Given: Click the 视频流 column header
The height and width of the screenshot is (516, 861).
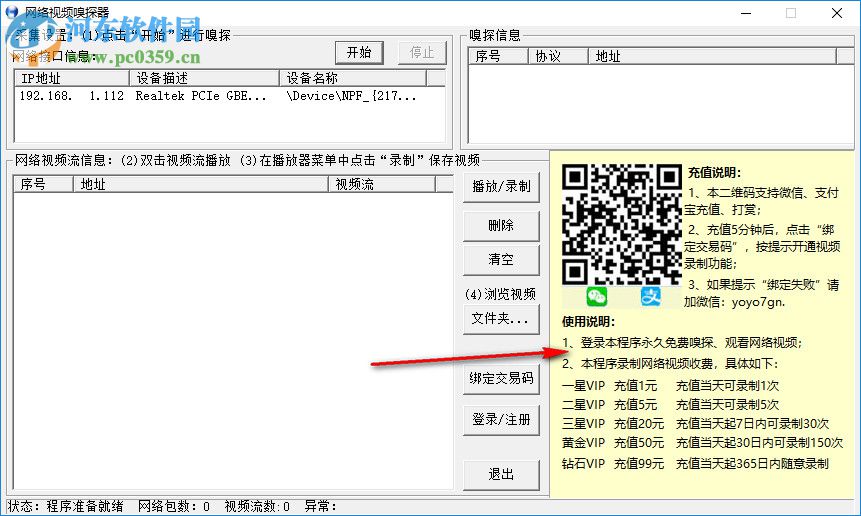Looking at the screenshot, I should 381,184.
